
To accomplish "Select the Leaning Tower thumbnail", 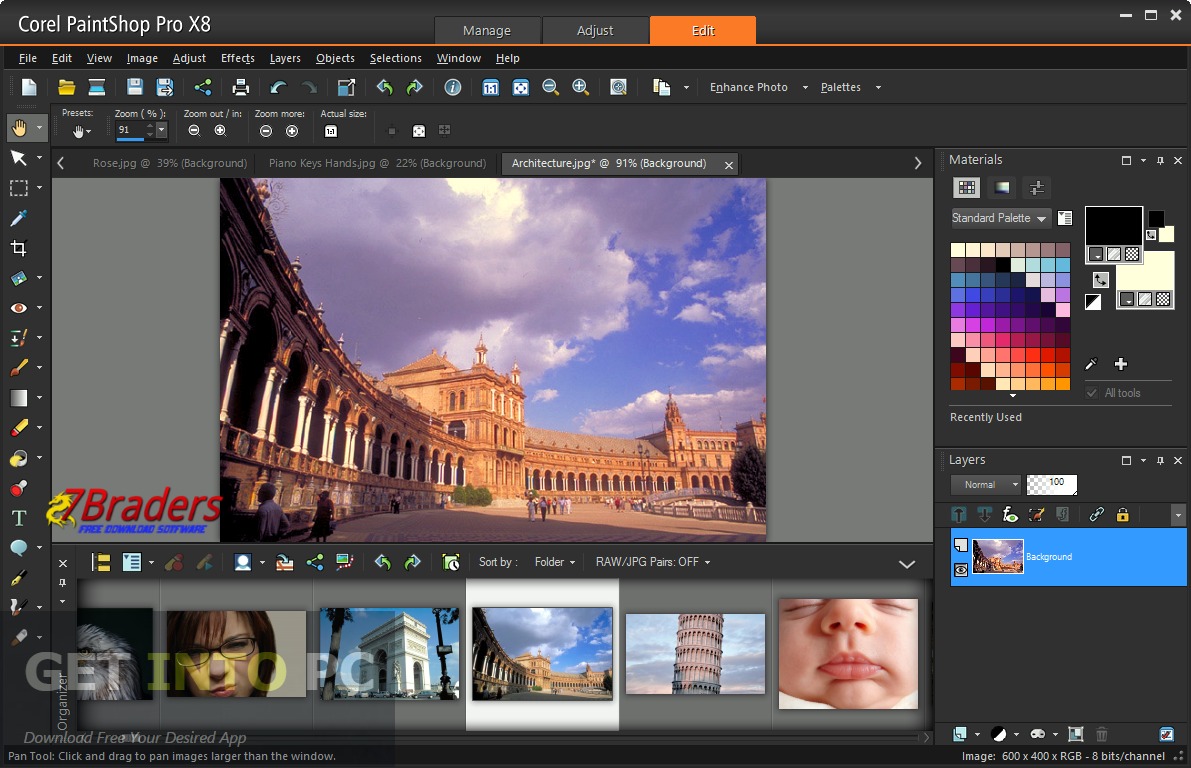I will (x=695, y=654).
